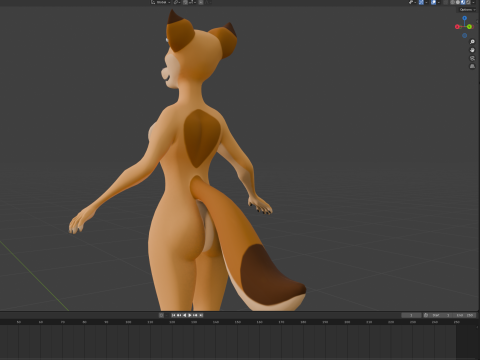Jump to the next keyframe
The height and width of the screenshot is (360, 480).
tap(195, 315)
